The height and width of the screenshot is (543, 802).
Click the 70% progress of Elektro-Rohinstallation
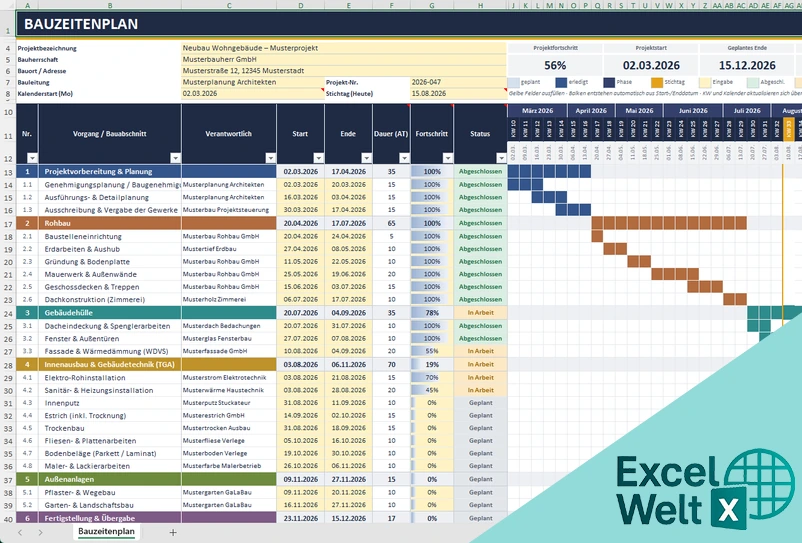click(x=432, y=378)
